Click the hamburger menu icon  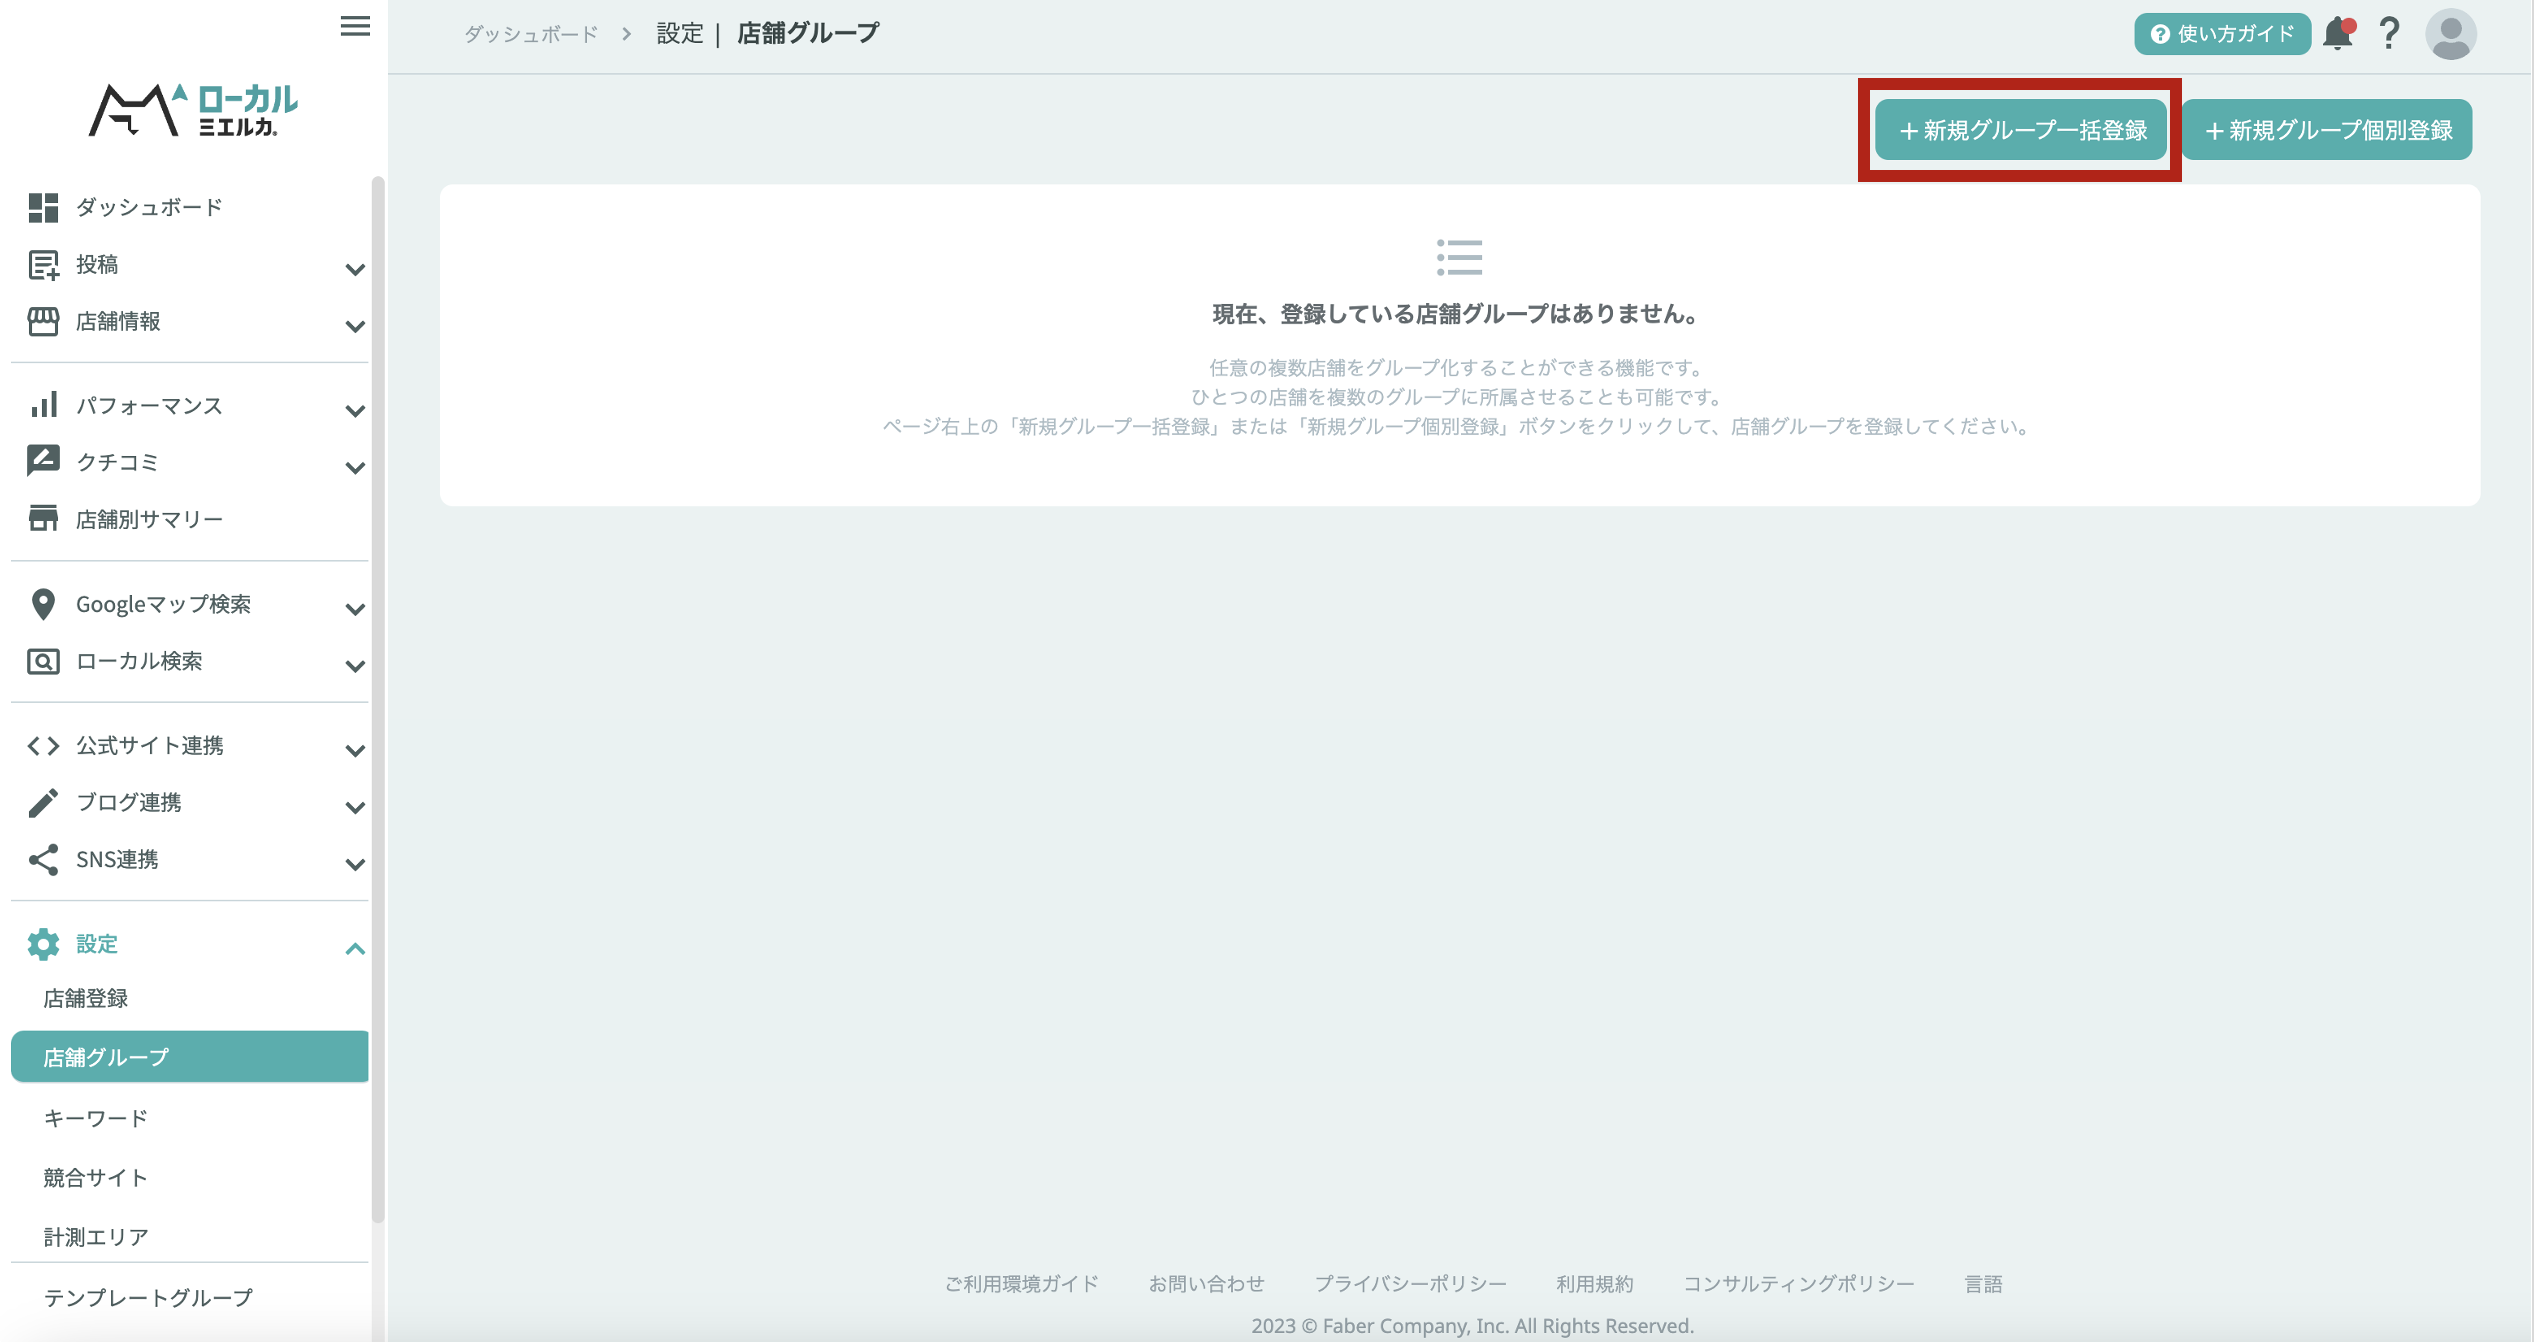coord(355,27)
